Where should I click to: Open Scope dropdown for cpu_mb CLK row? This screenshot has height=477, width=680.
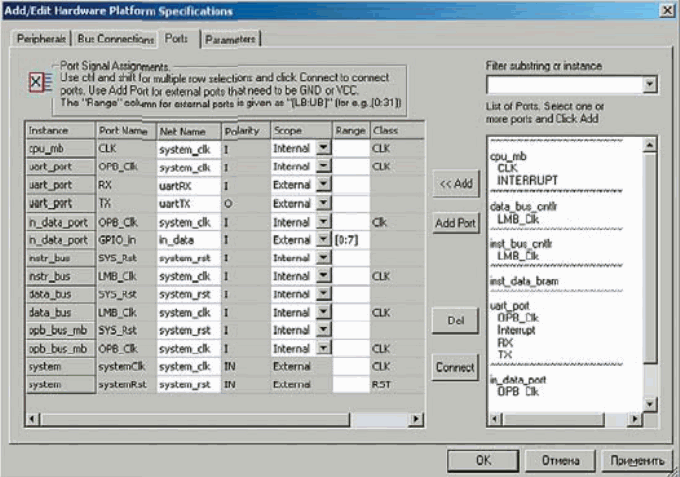coord(323,147)
